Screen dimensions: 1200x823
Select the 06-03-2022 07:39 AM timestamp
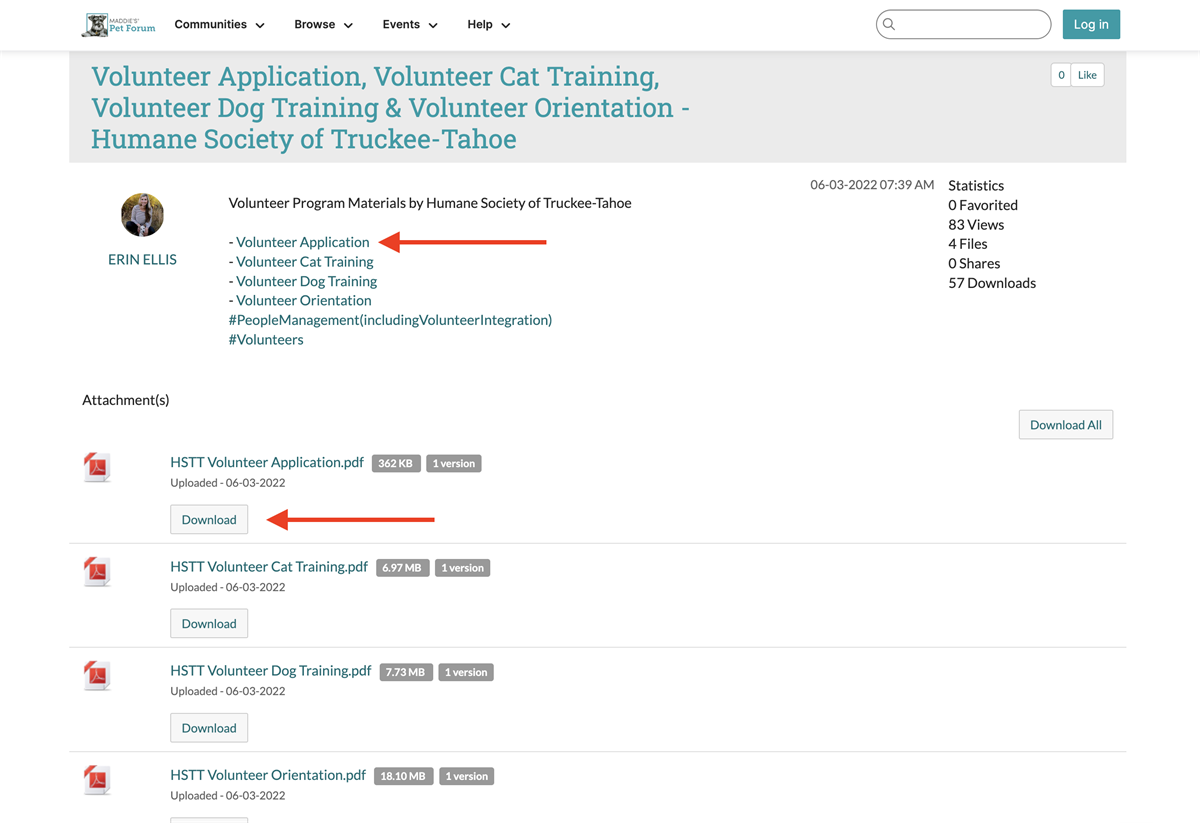click(872, 185)
